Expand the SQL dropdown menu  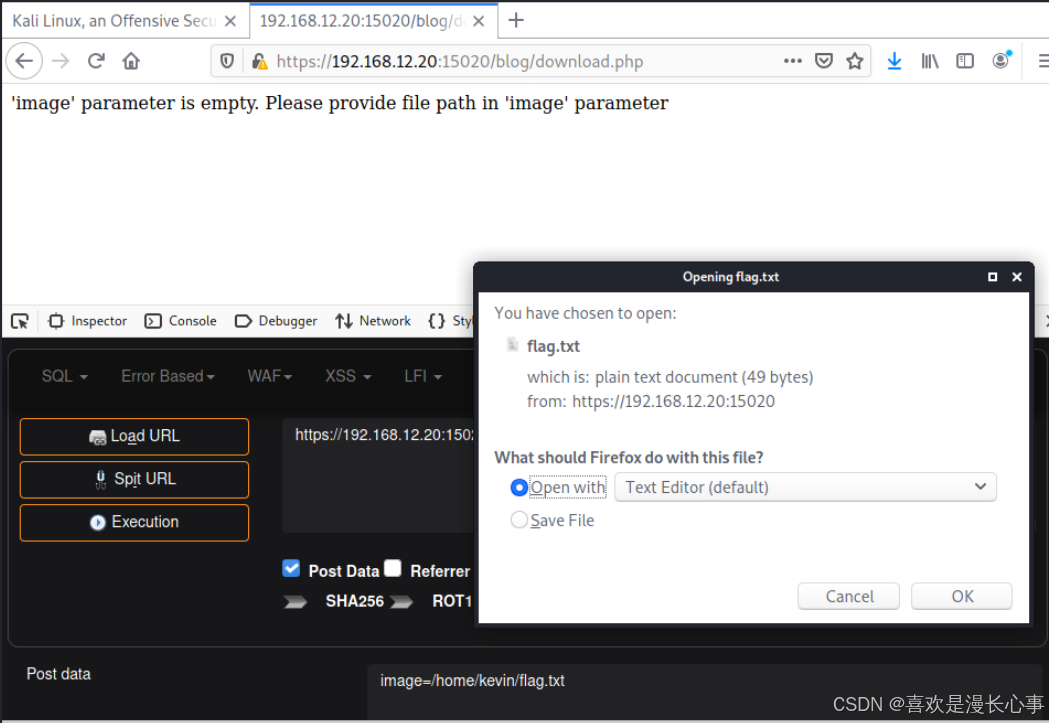[65, 376]
